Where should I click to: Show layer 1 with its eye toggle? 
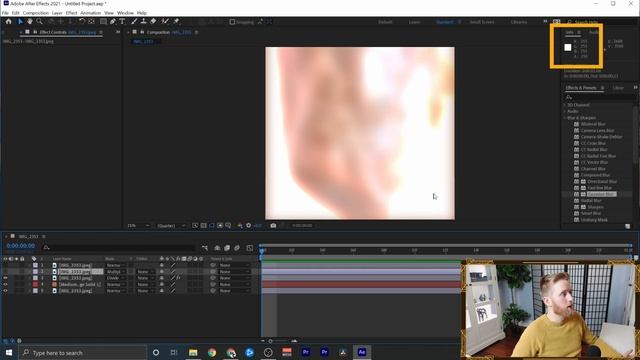5,265
